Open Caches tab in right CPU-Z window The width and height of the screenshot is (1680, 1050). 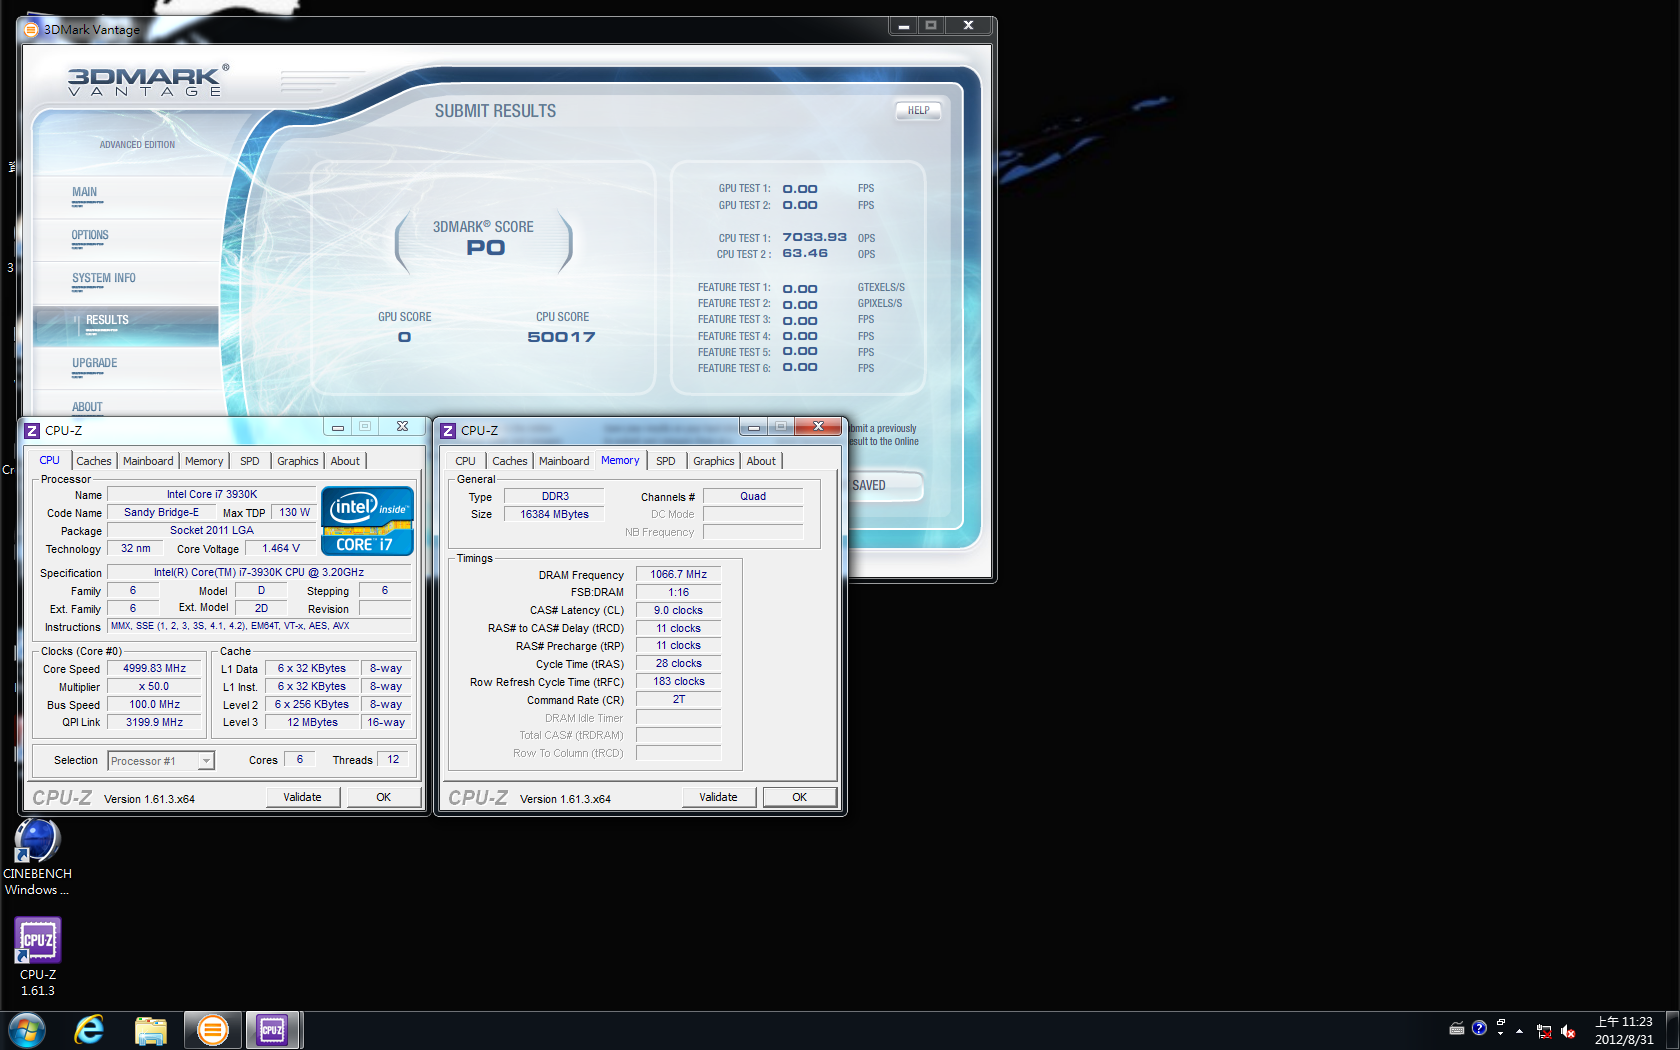(x=510, y=461)
